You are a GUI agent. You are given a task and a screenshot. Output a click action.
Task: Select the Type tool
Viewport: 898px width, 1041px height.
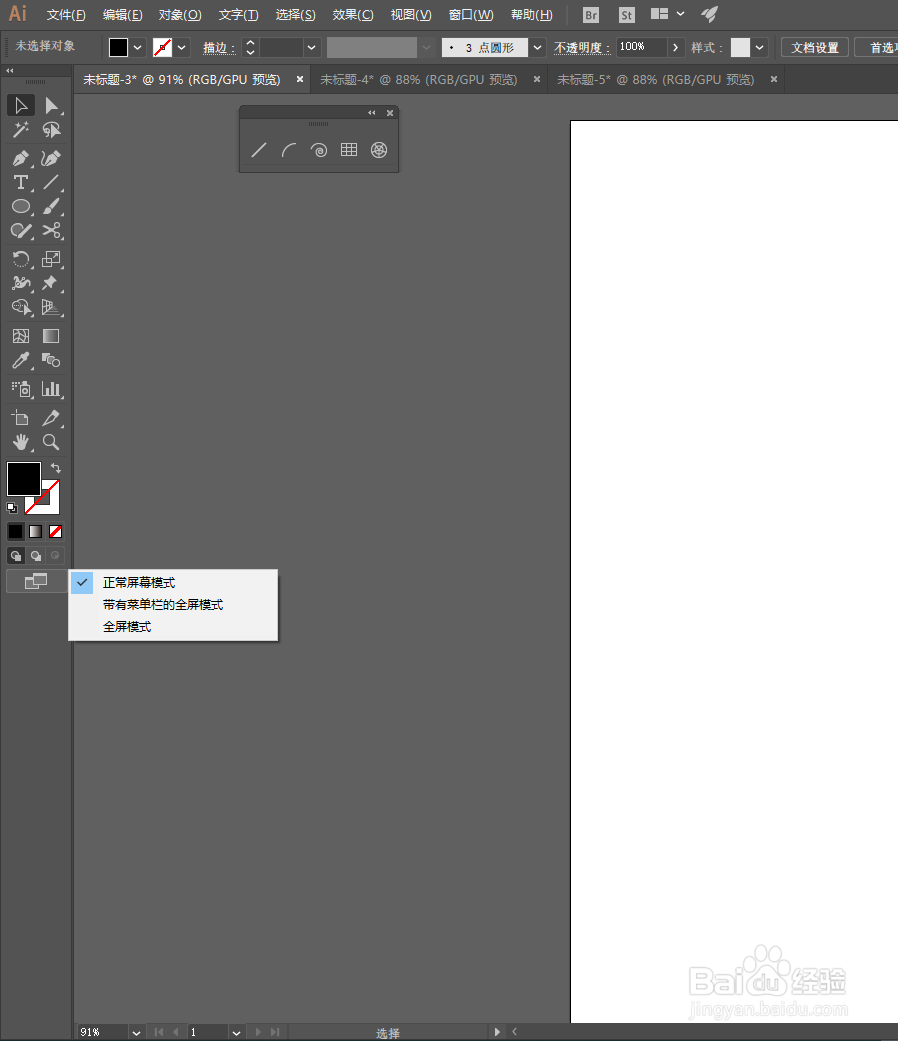pyautogui.click(x=21, y=182)
